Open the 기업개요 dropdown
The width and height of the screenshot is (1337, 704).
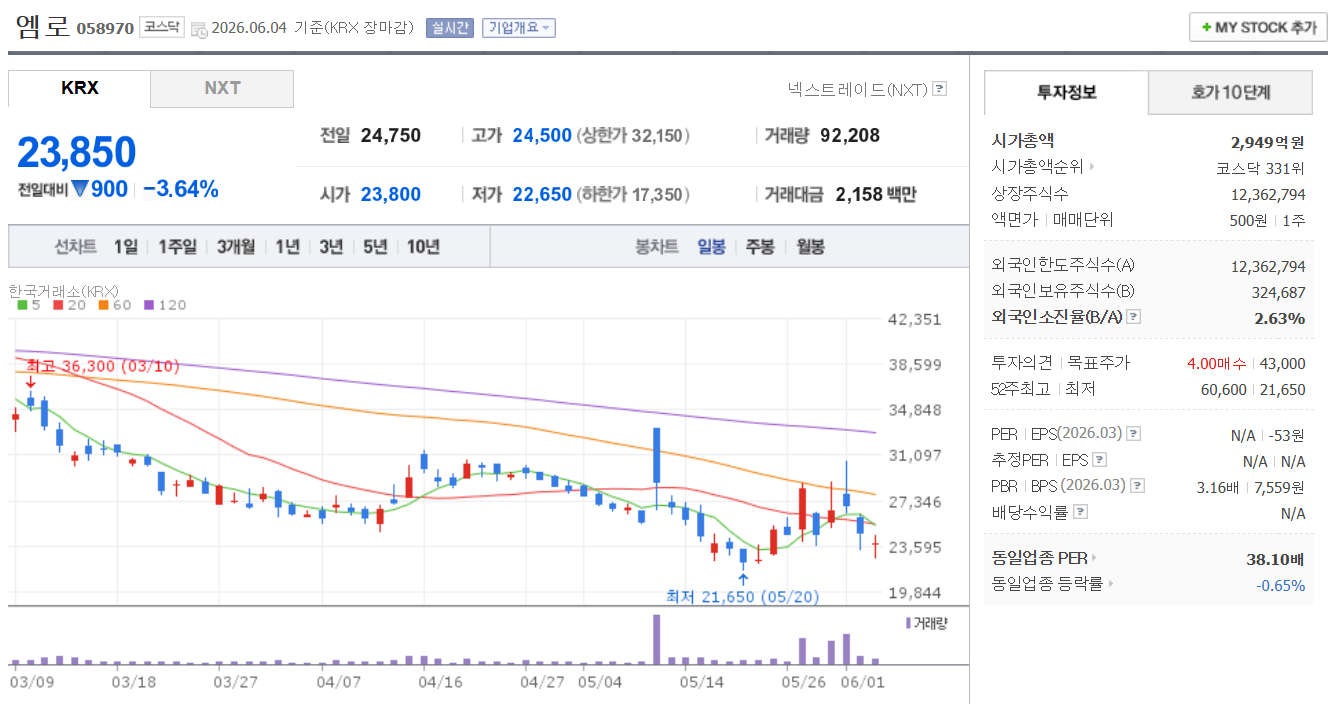(x=518, y=28)
